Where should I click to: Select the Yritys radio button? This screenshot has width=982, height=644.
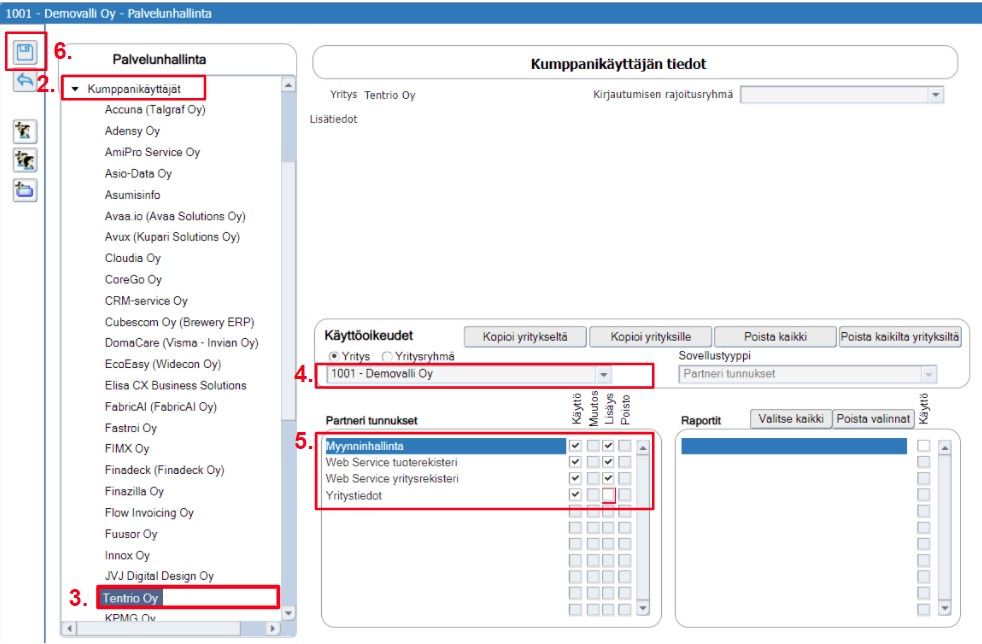pyautogui.click(x=334, y=356)
